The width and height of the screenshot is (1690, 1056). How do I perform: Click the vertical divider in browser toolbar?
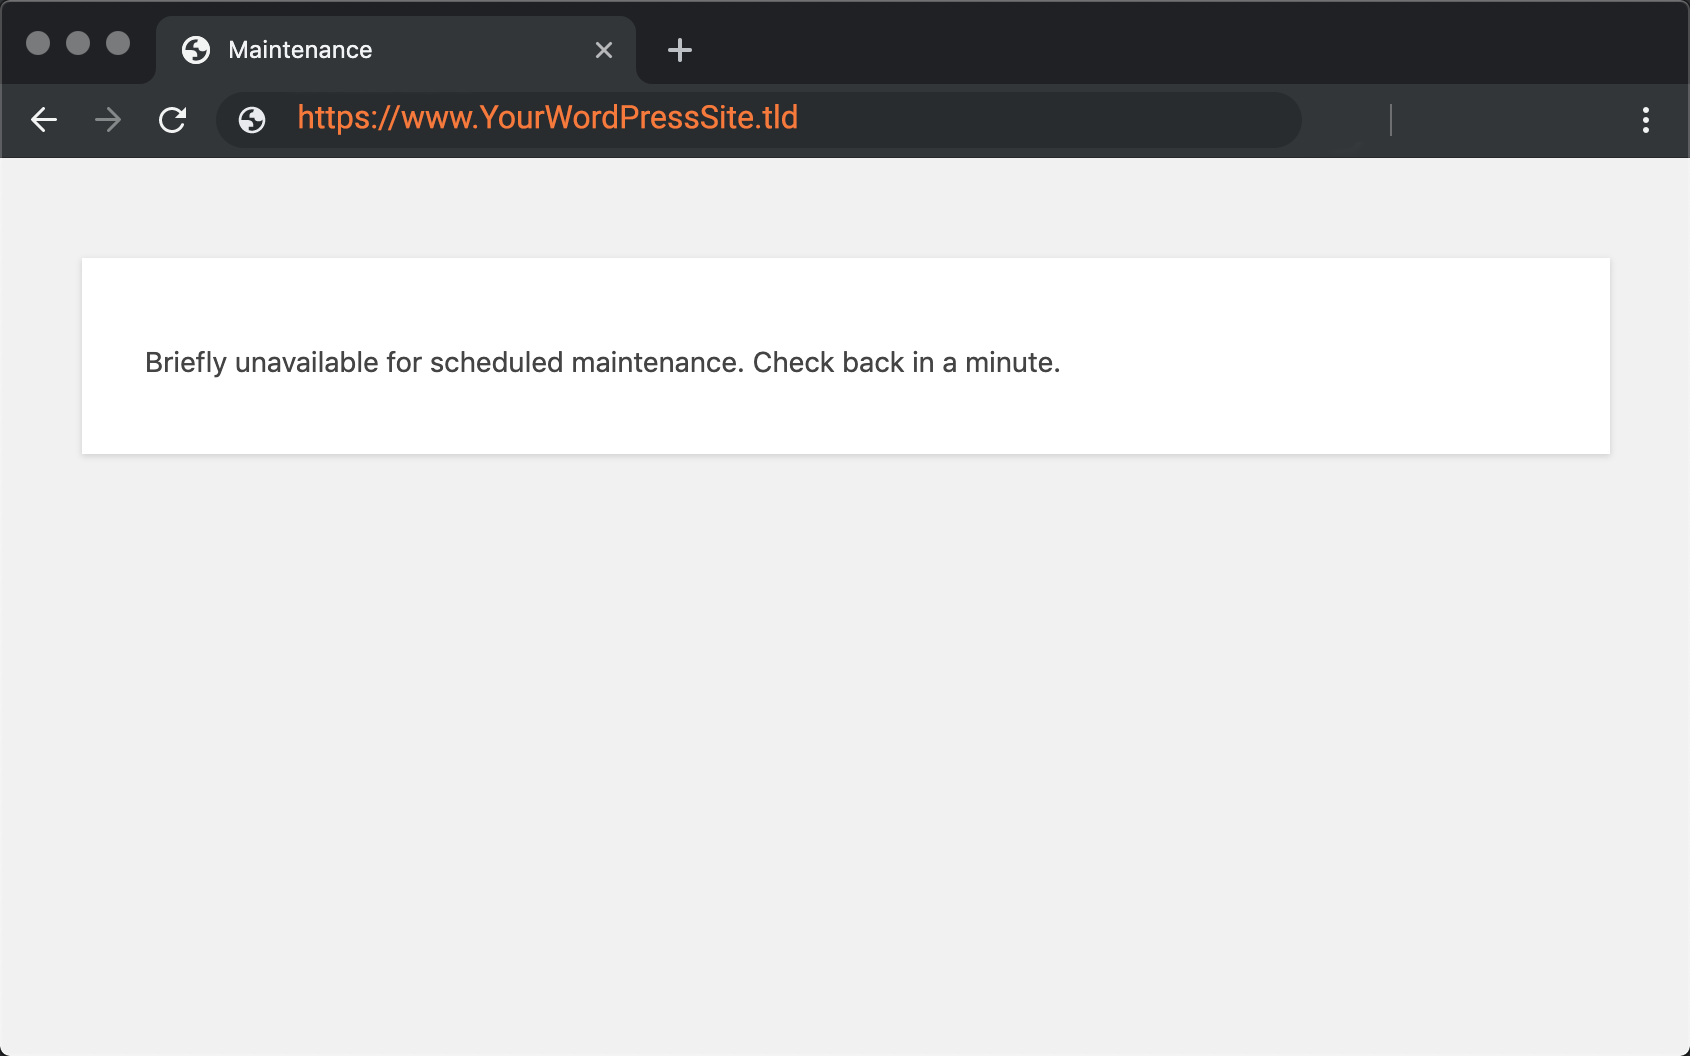pyautogui.click(x=1391, y=120)
